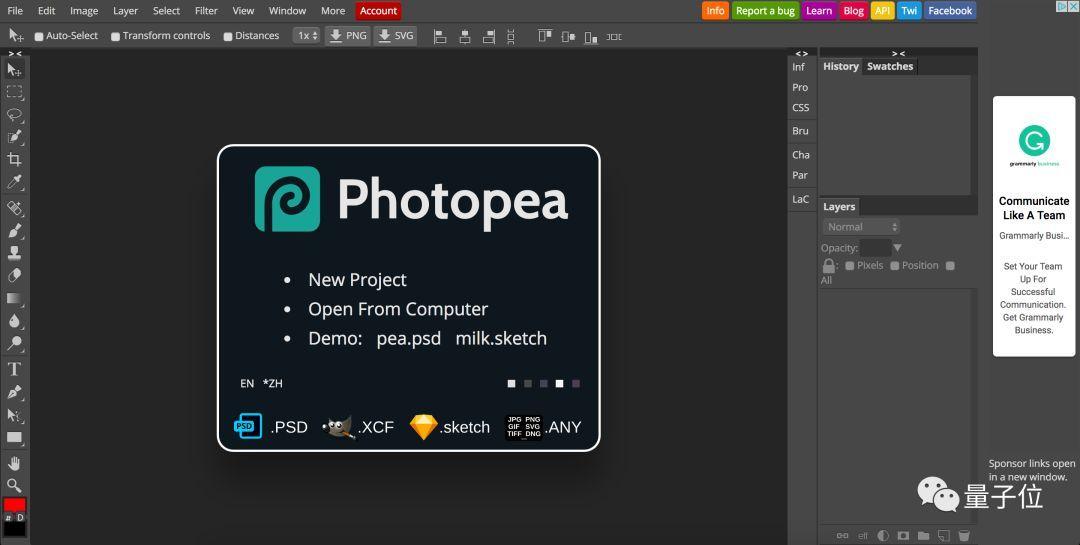Open the Image menu
The width and height of the screenshot is (1080, 545).
(84, 11)
